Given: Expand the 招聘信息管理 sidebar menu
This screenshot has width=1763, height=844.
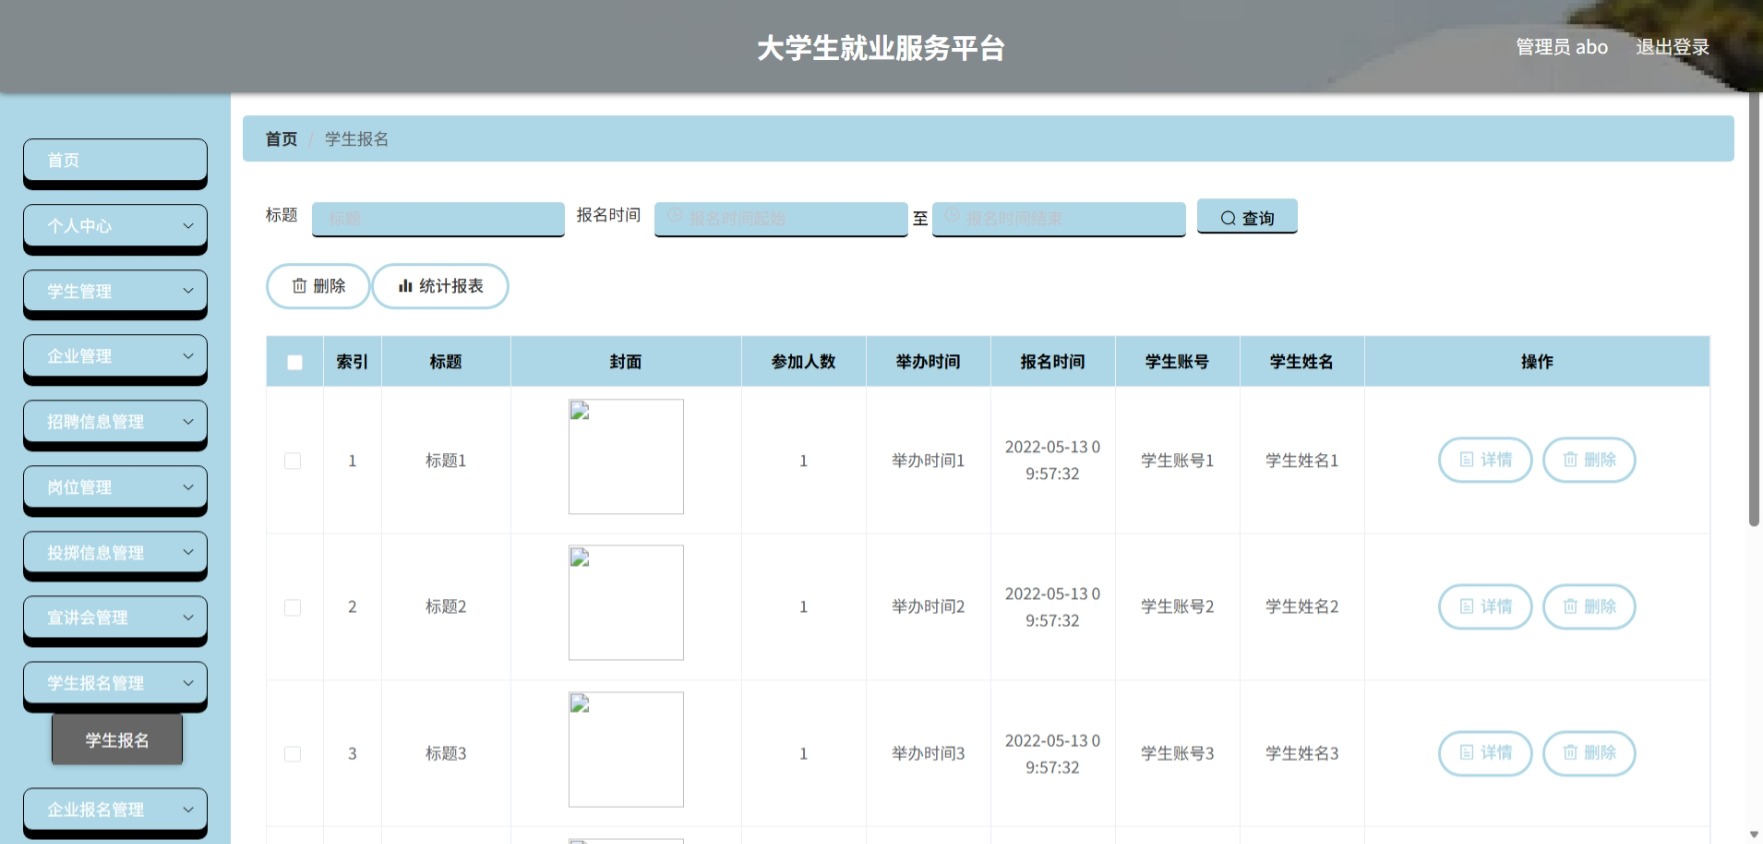Looking at the screenshot, I should click(115, 422).
